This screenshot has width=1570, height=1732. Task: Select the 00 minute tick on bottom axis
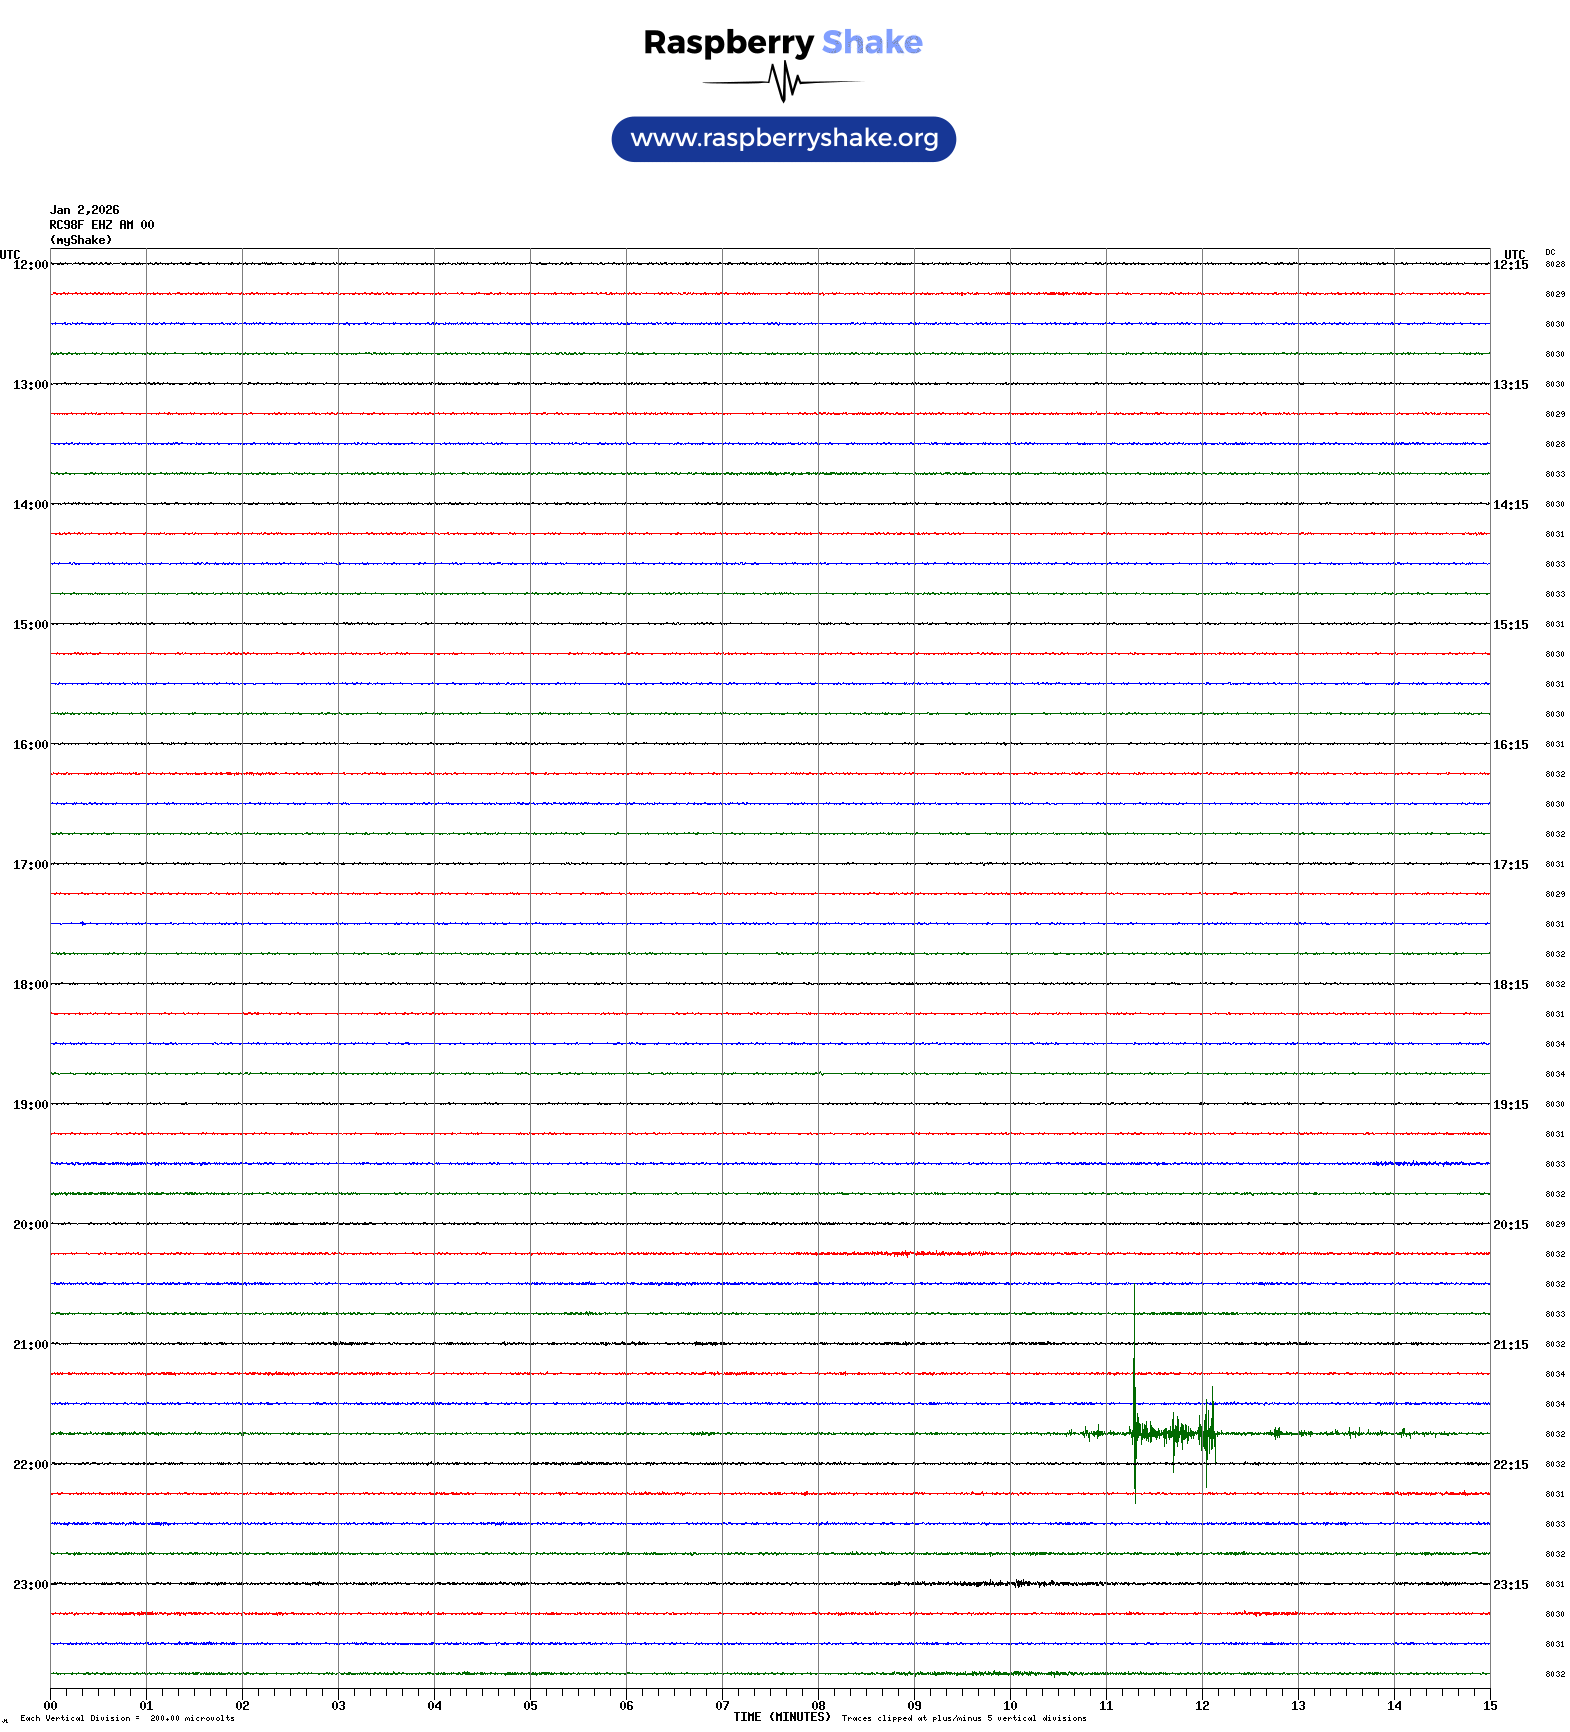[50, 1705]
